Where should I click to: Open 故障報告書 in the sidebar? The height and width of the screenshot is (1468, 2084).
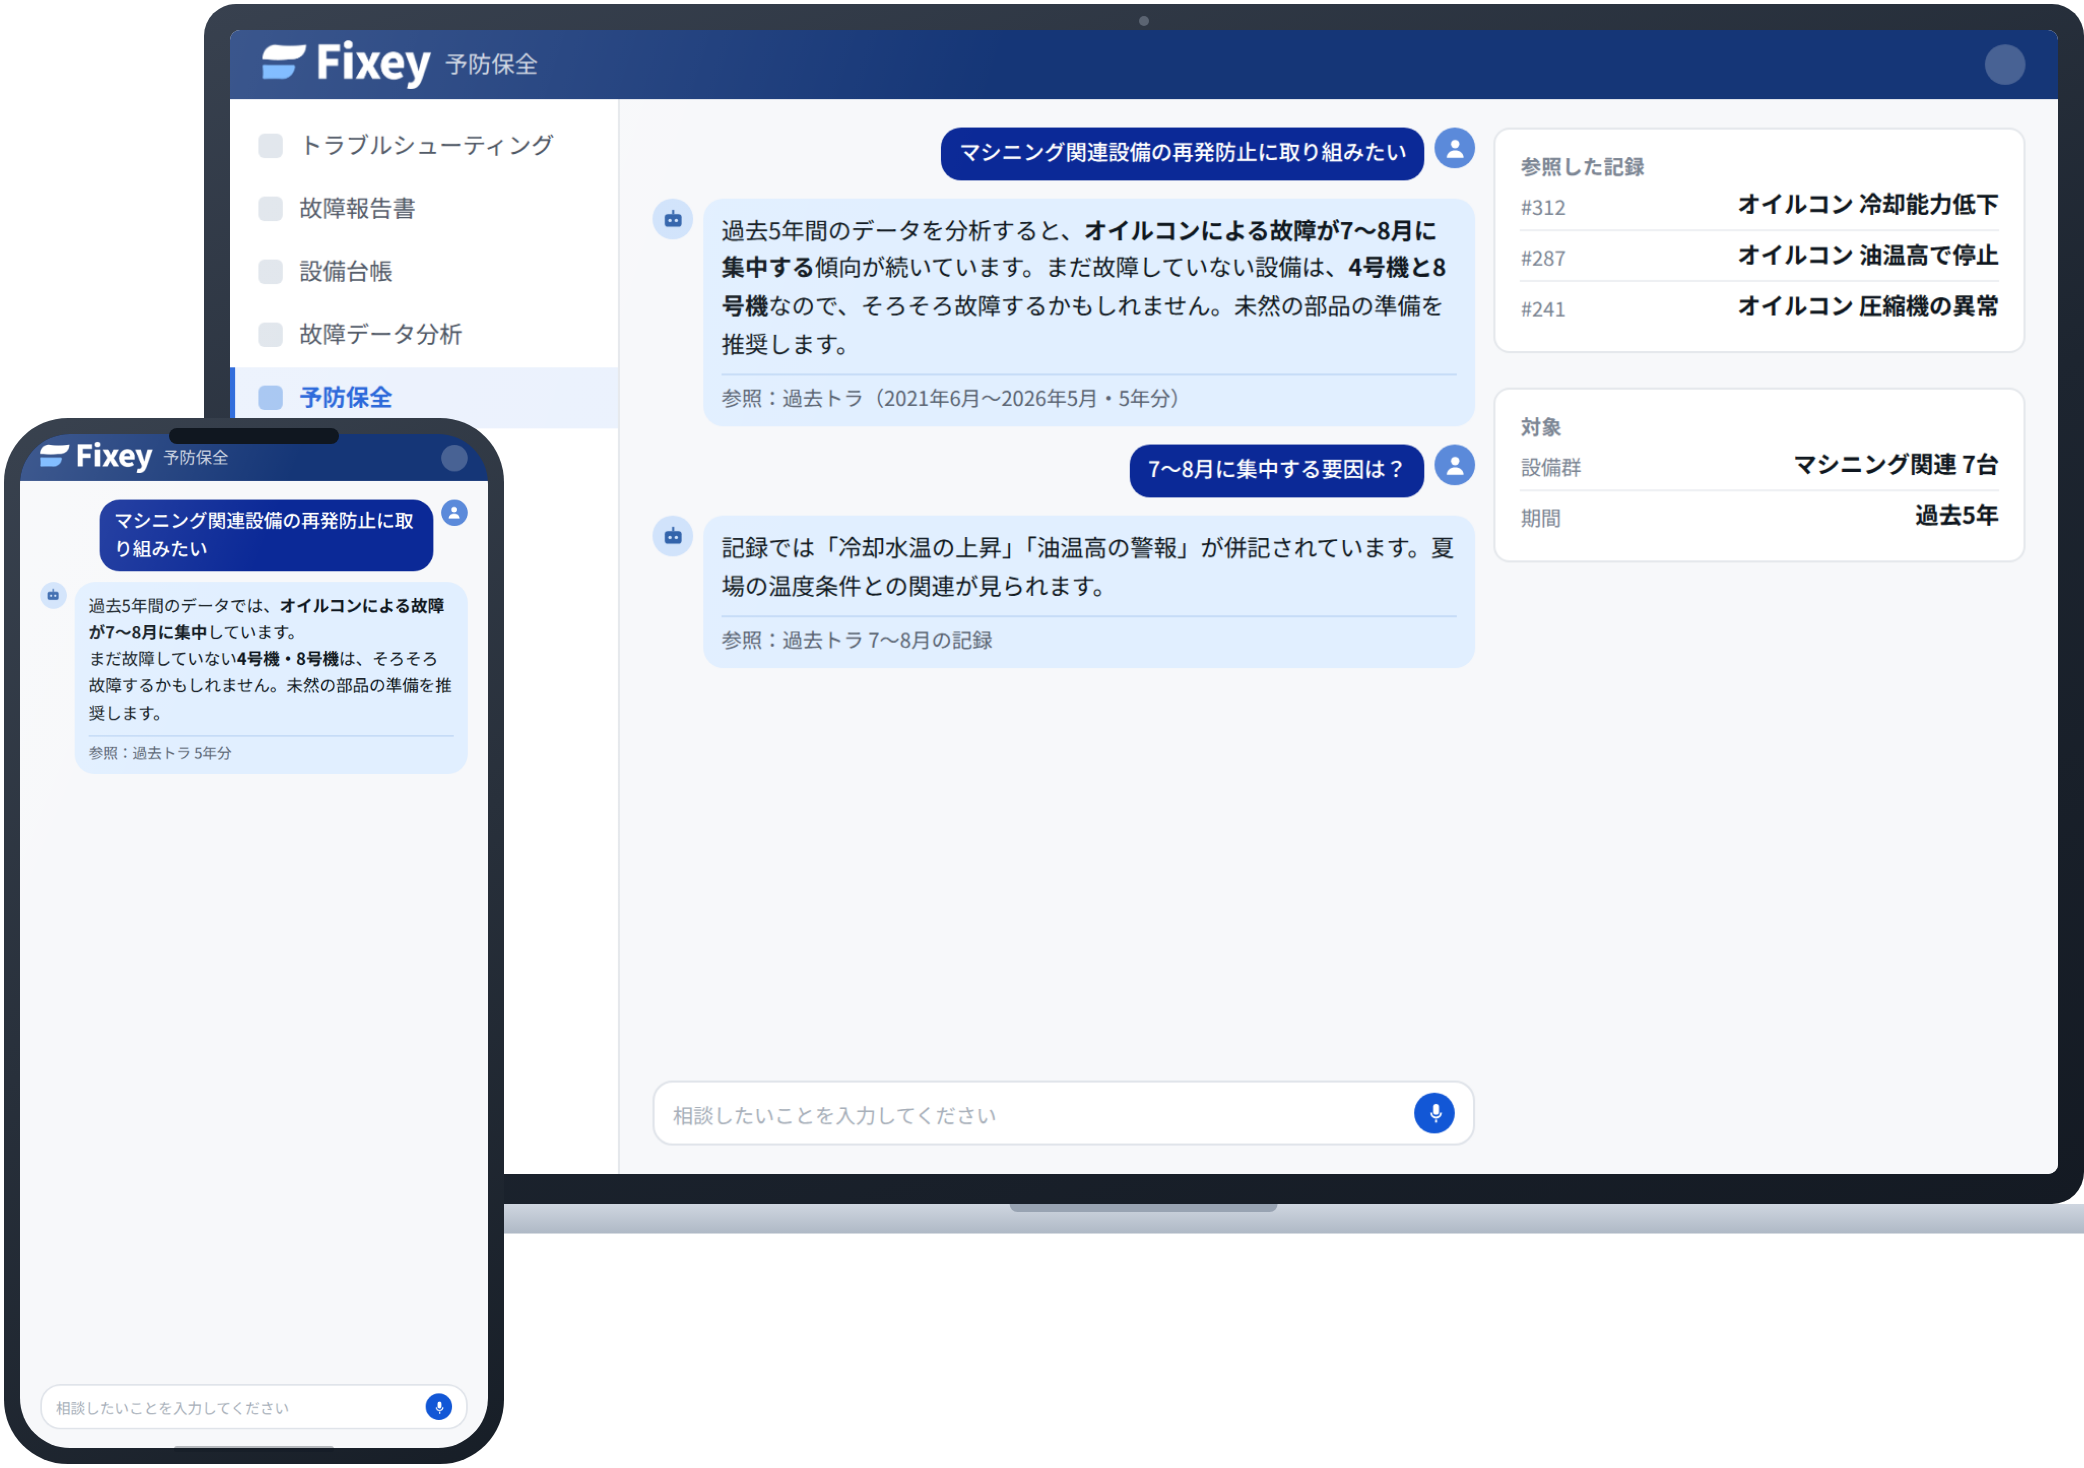tap(426, 209)
